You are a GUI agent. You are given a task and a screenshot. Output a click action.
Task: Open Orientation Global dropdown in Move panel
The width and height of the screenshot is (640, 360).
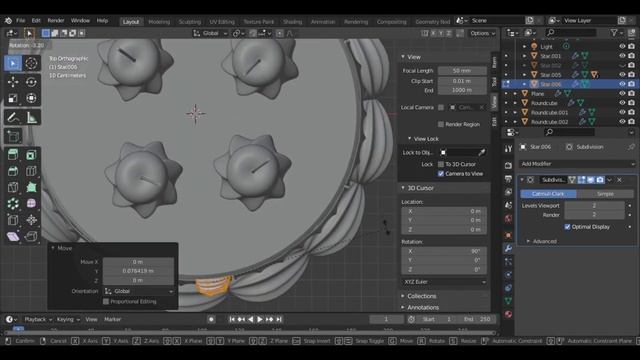pos(138,291)
